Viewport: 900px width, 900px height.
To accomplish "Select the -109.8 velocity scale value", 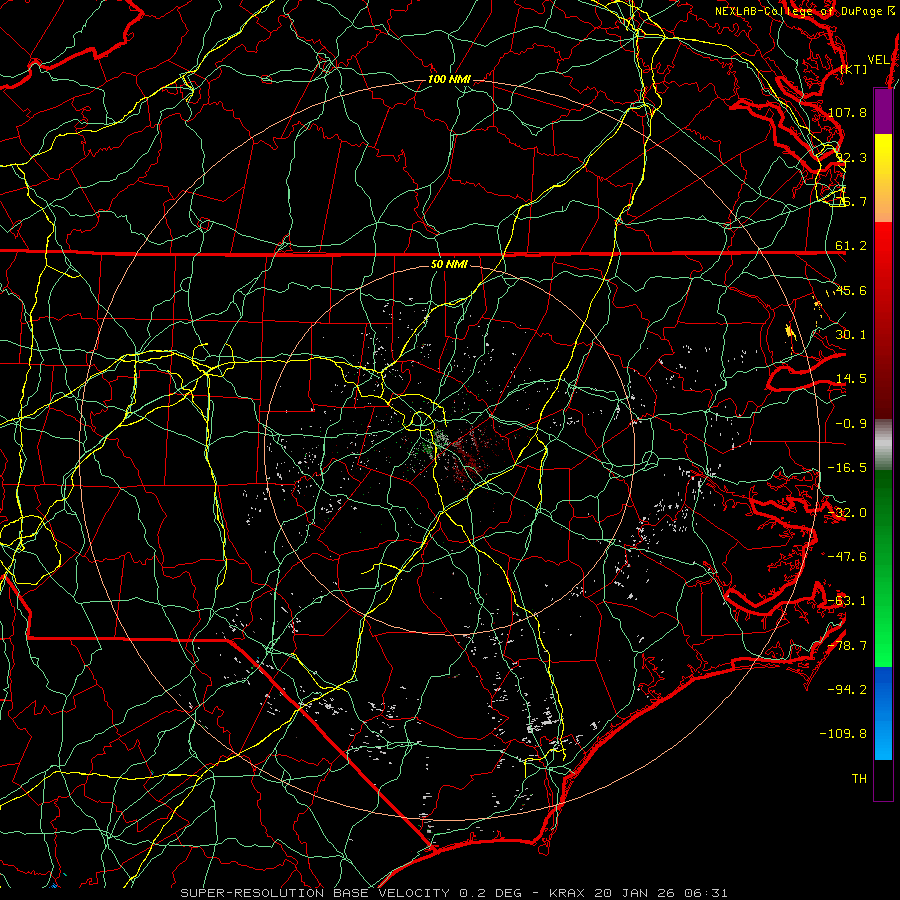I will [x=844, y=734].
